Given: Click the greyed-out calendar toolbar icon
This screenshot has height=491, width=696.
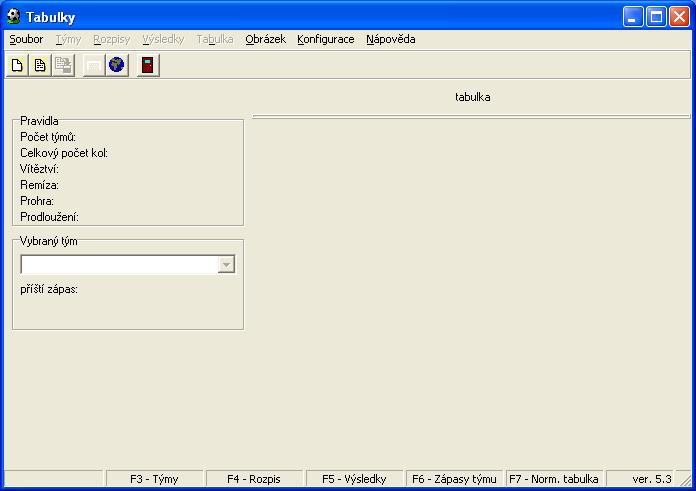Looking at the screenshot, I should coord(94,65).
